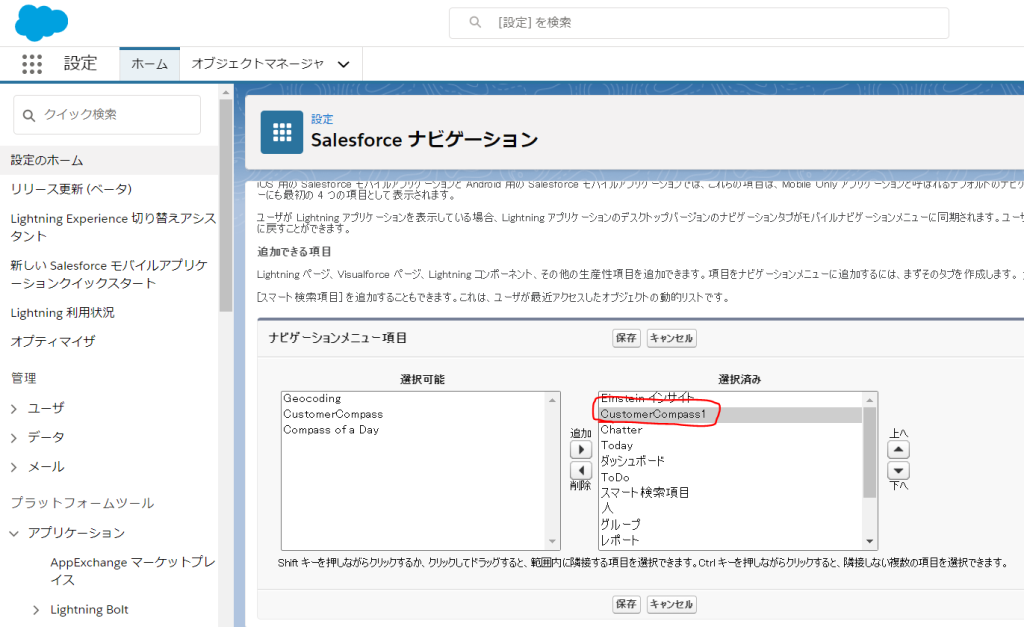This screenshot has width=1024, height=627.
Task: Click the bottom キャンセル button
Action: tap(671, 604)
